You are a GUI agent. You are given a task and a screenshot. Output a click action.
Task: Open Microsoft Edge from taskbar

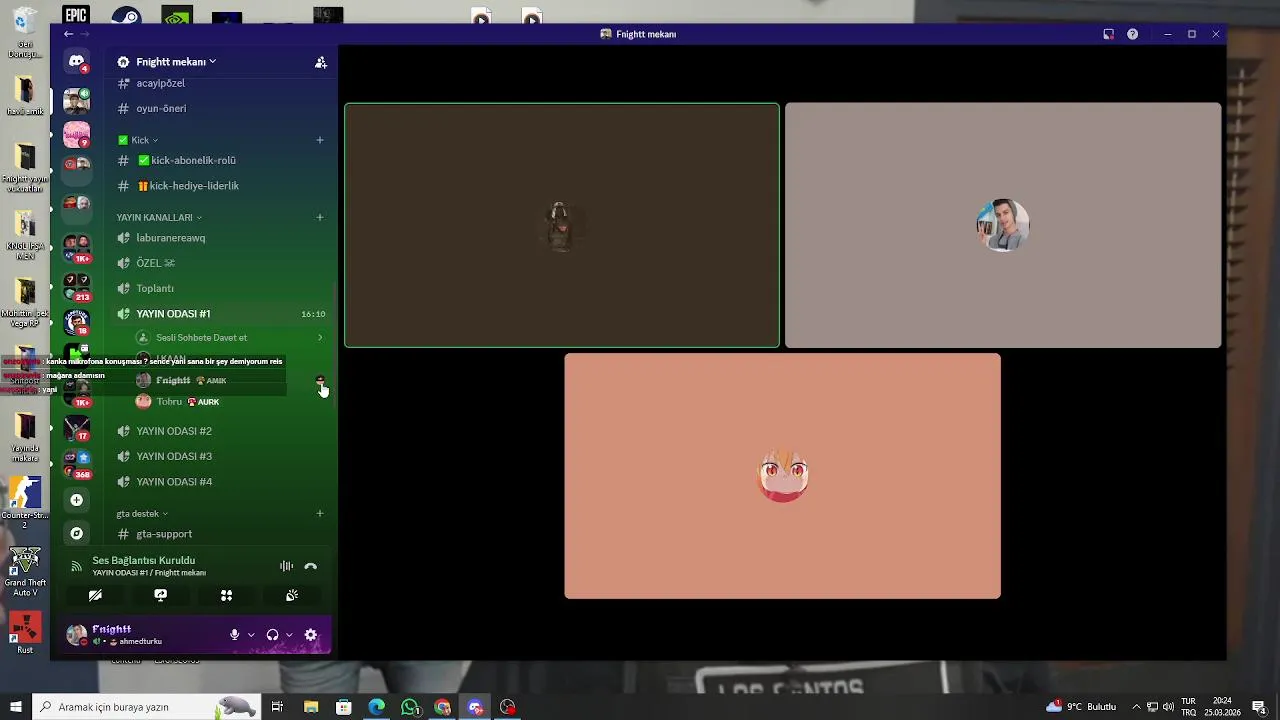point(376,707)
